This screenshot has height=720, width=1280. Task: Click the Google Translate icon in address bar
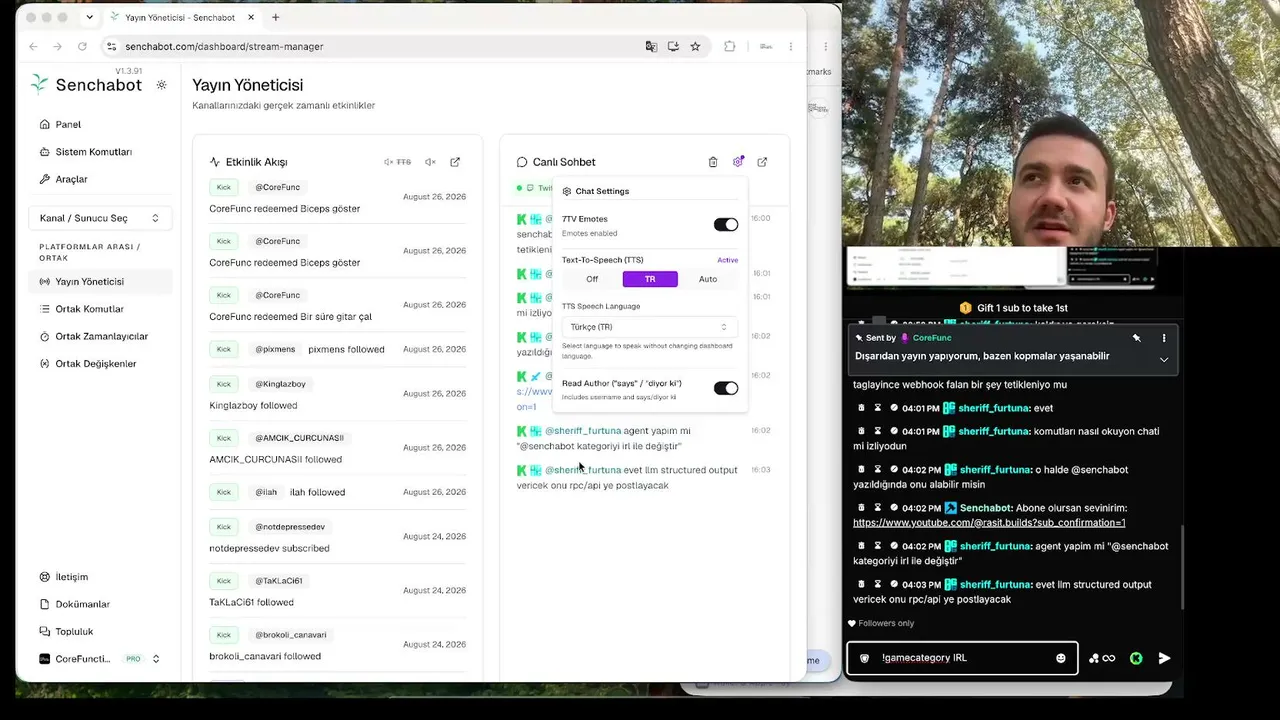pyautogui.click(x=651, y=46)
